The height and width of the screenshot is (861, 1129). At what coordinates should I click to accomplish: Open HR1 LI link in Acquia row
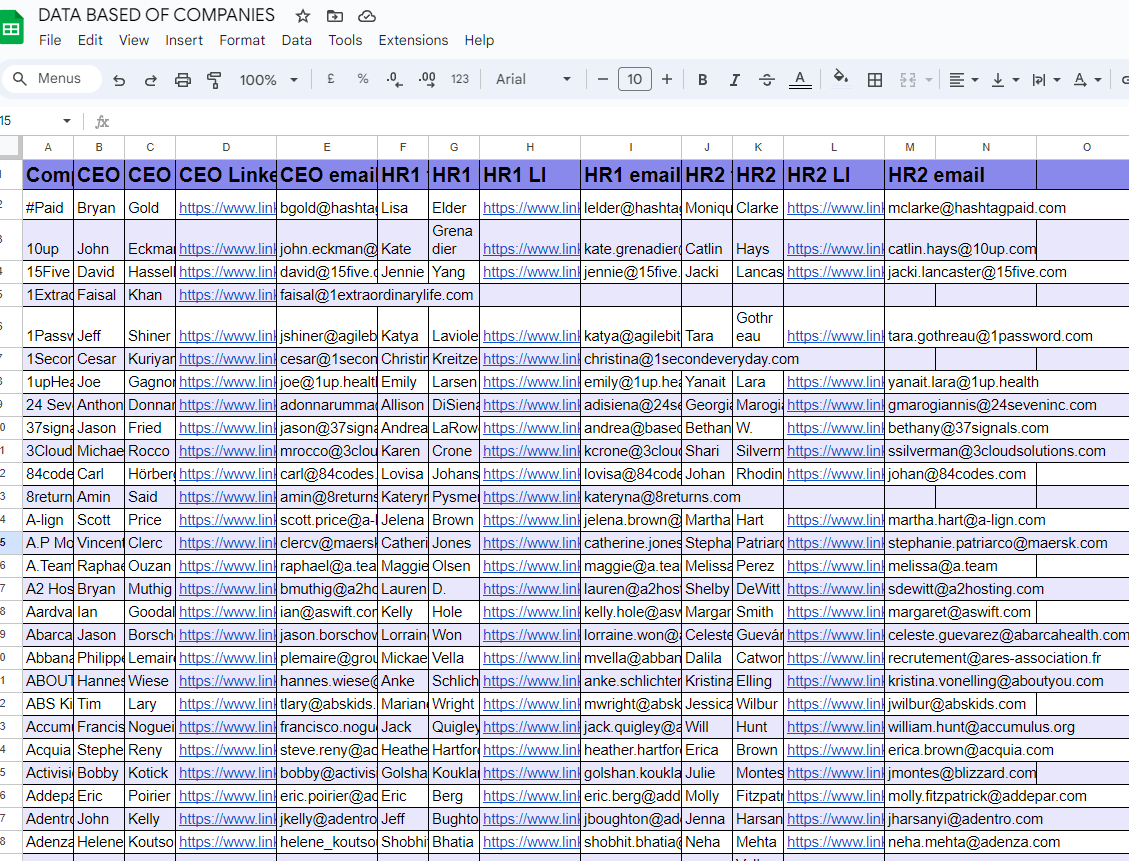click(x=531, y=750)
